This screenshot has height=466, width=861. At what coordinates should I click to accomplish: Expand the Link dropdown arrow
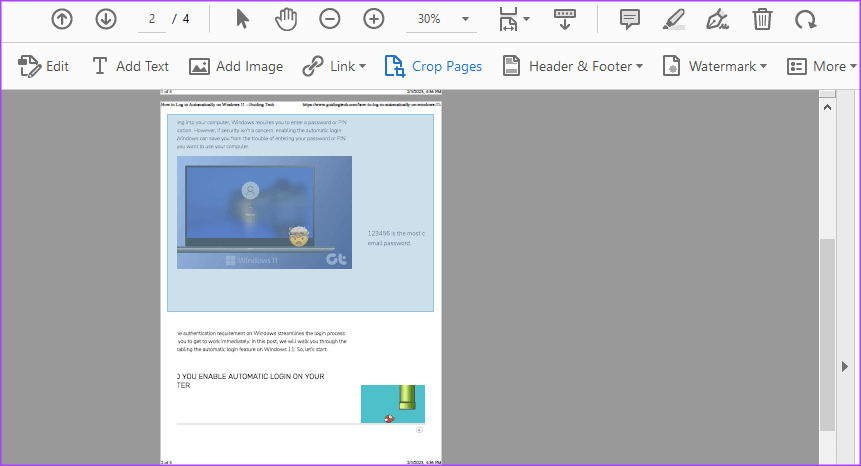362,66
